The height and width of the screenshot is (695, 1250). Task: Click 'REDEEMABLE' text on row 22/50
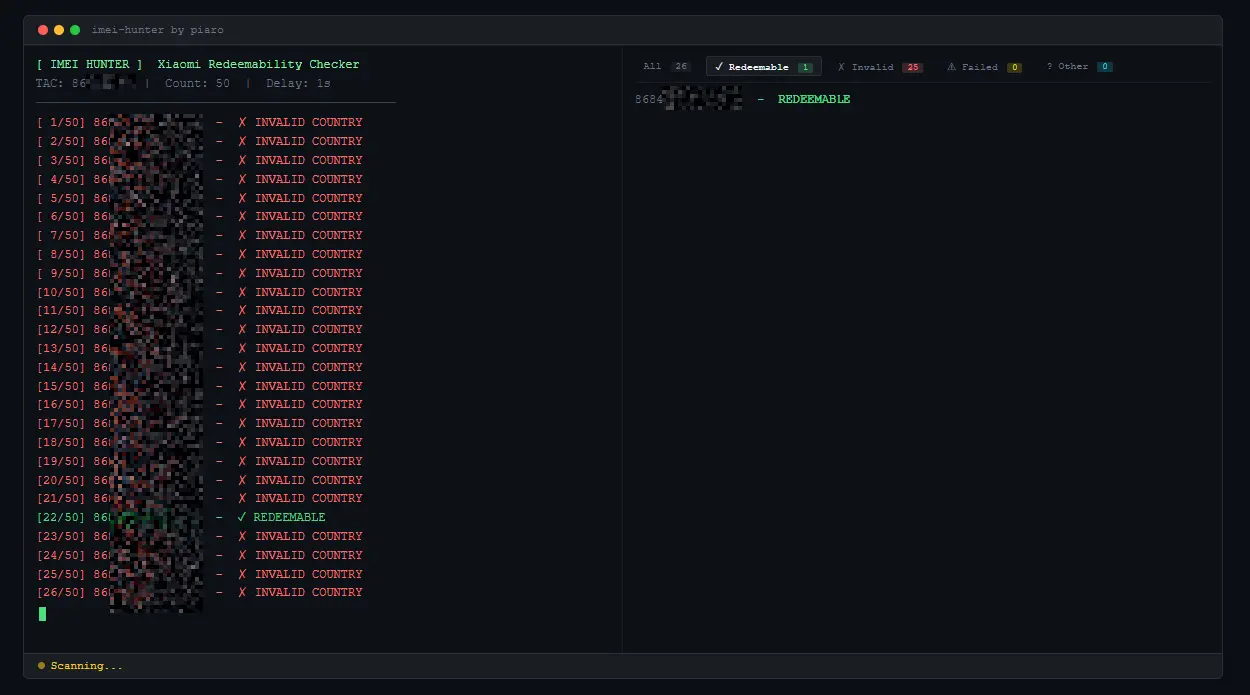click(290, 517)
